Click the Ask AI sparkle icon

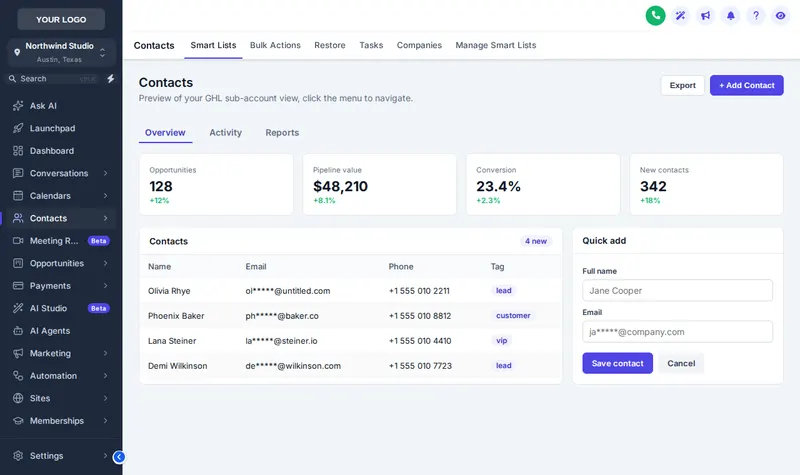point(18,106)
